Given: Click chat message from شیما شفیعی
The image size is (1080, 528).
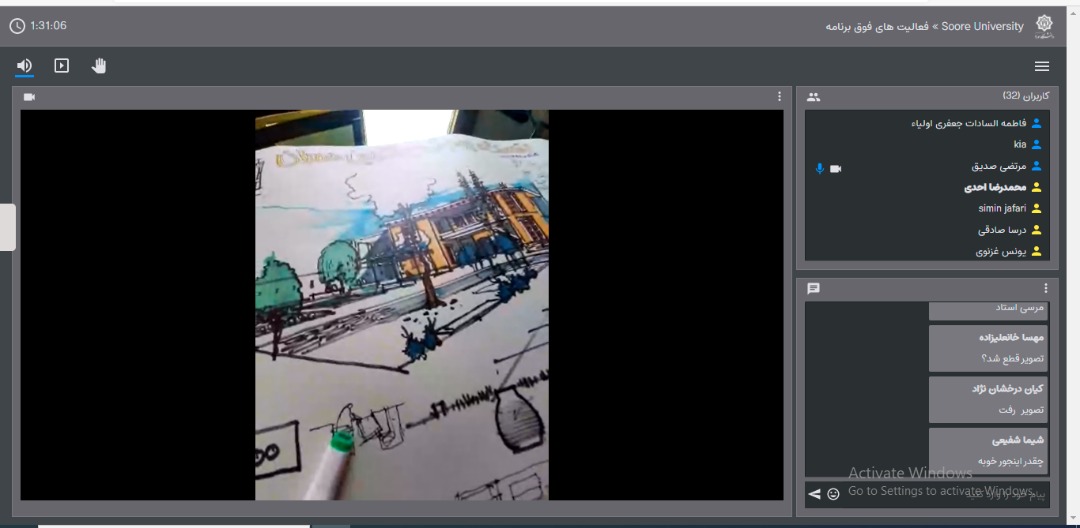Looking at the screenshot, I should (988, 451).
